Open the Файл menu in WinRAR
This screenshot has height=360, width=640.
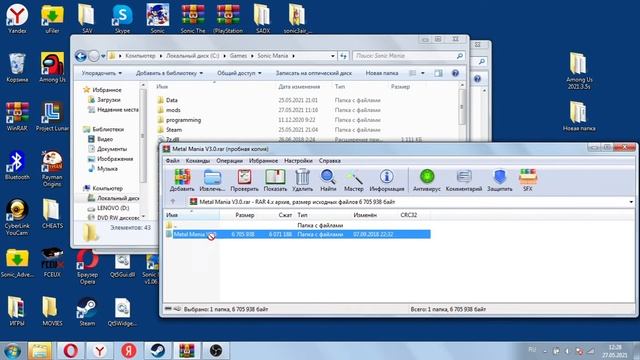pyautogui.click(x=172, y=161)
